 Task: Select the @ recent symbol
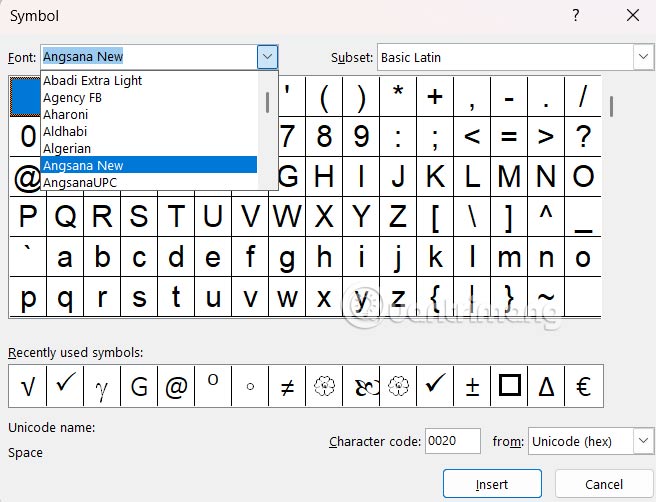tap(176, 386)
